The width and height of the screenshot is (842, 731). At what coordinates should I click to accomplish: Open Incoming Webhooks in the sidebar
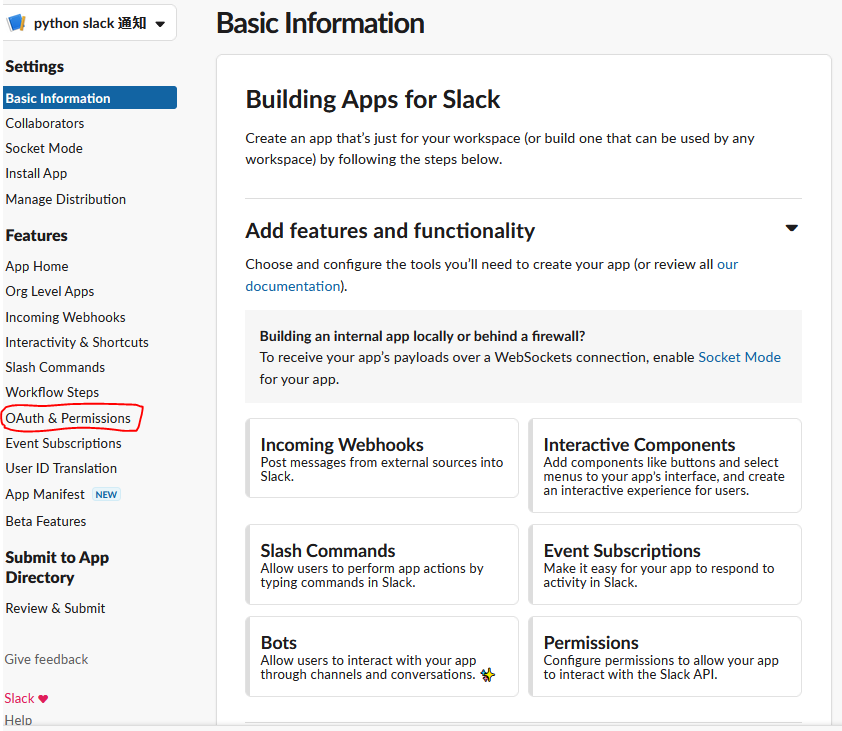[66, 317]
